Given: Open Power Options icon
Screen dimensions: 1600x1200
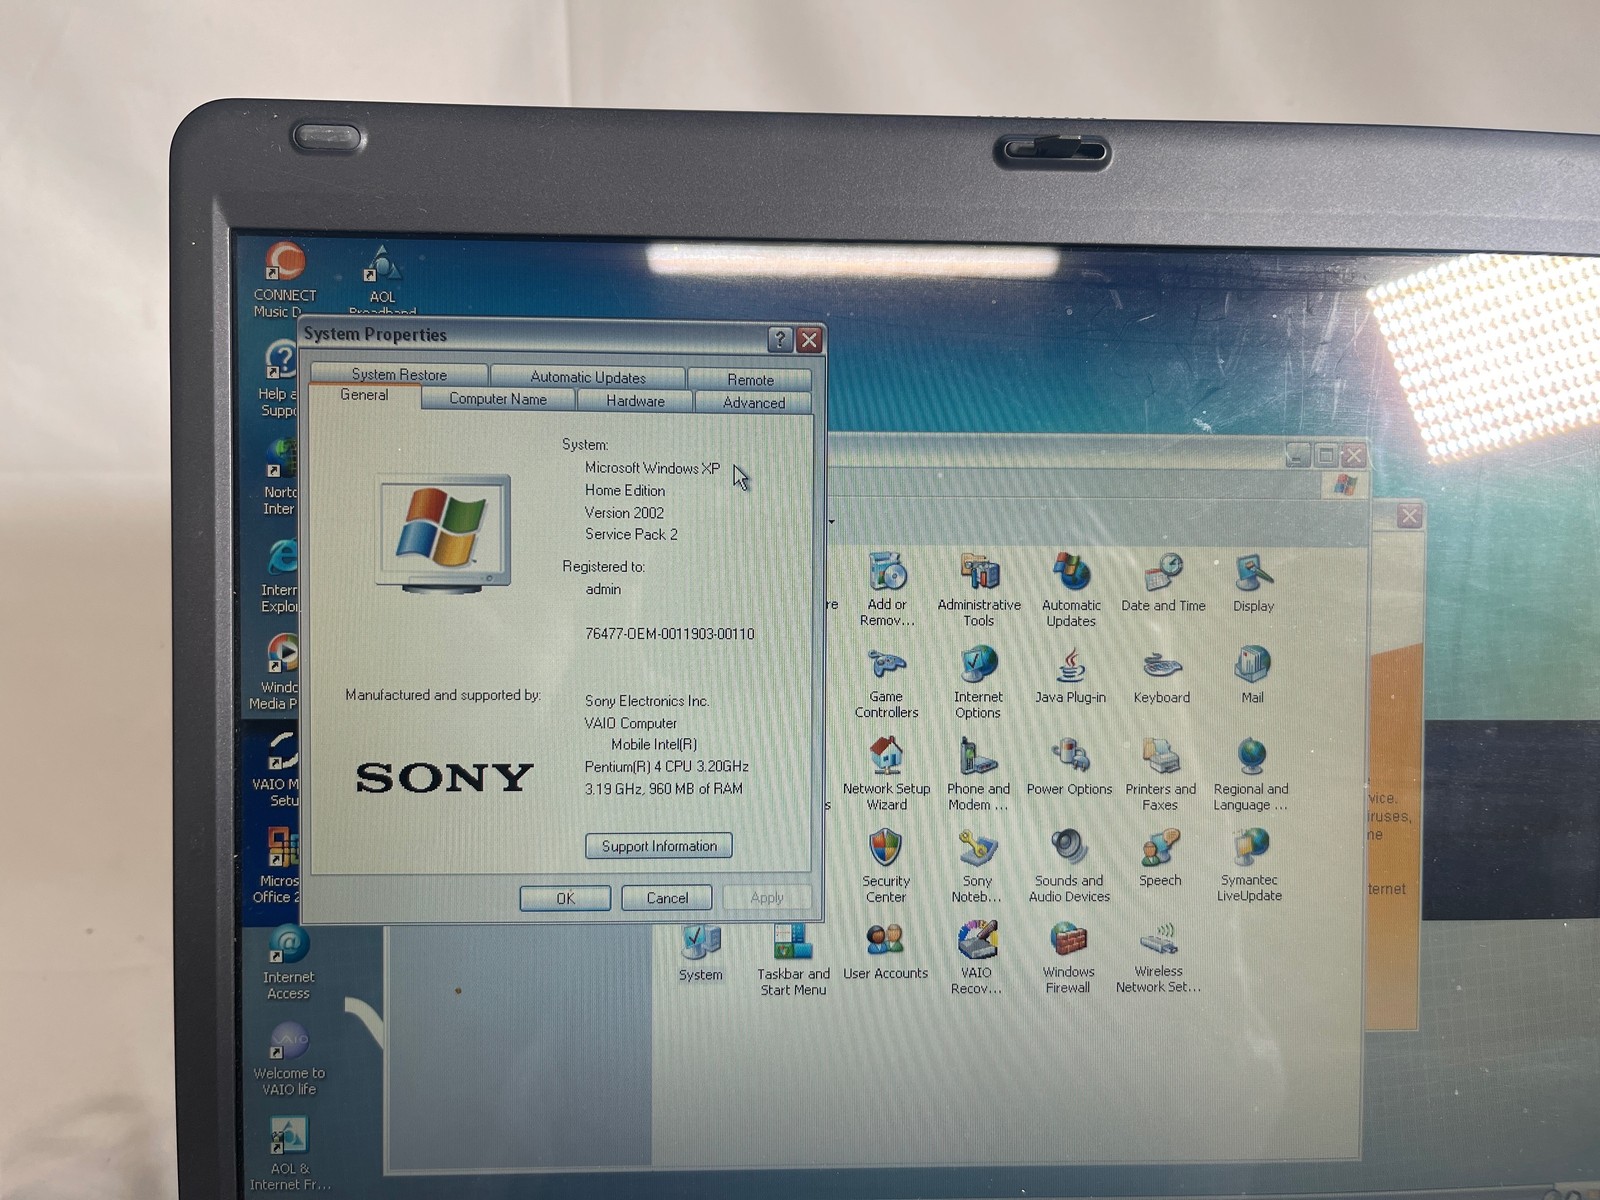Looking at the screenshot, I should click(x=1069, y=768).
